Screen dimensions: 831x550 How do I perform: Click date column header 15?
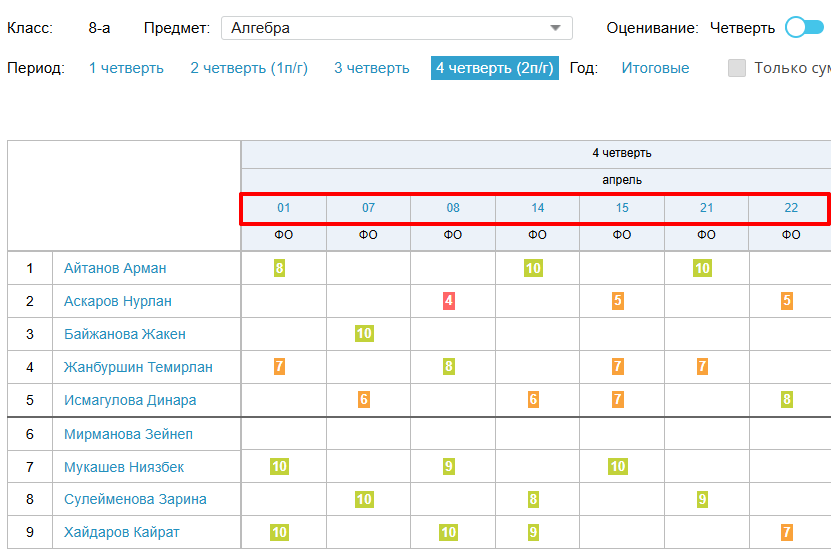click(x=622, y=208)
